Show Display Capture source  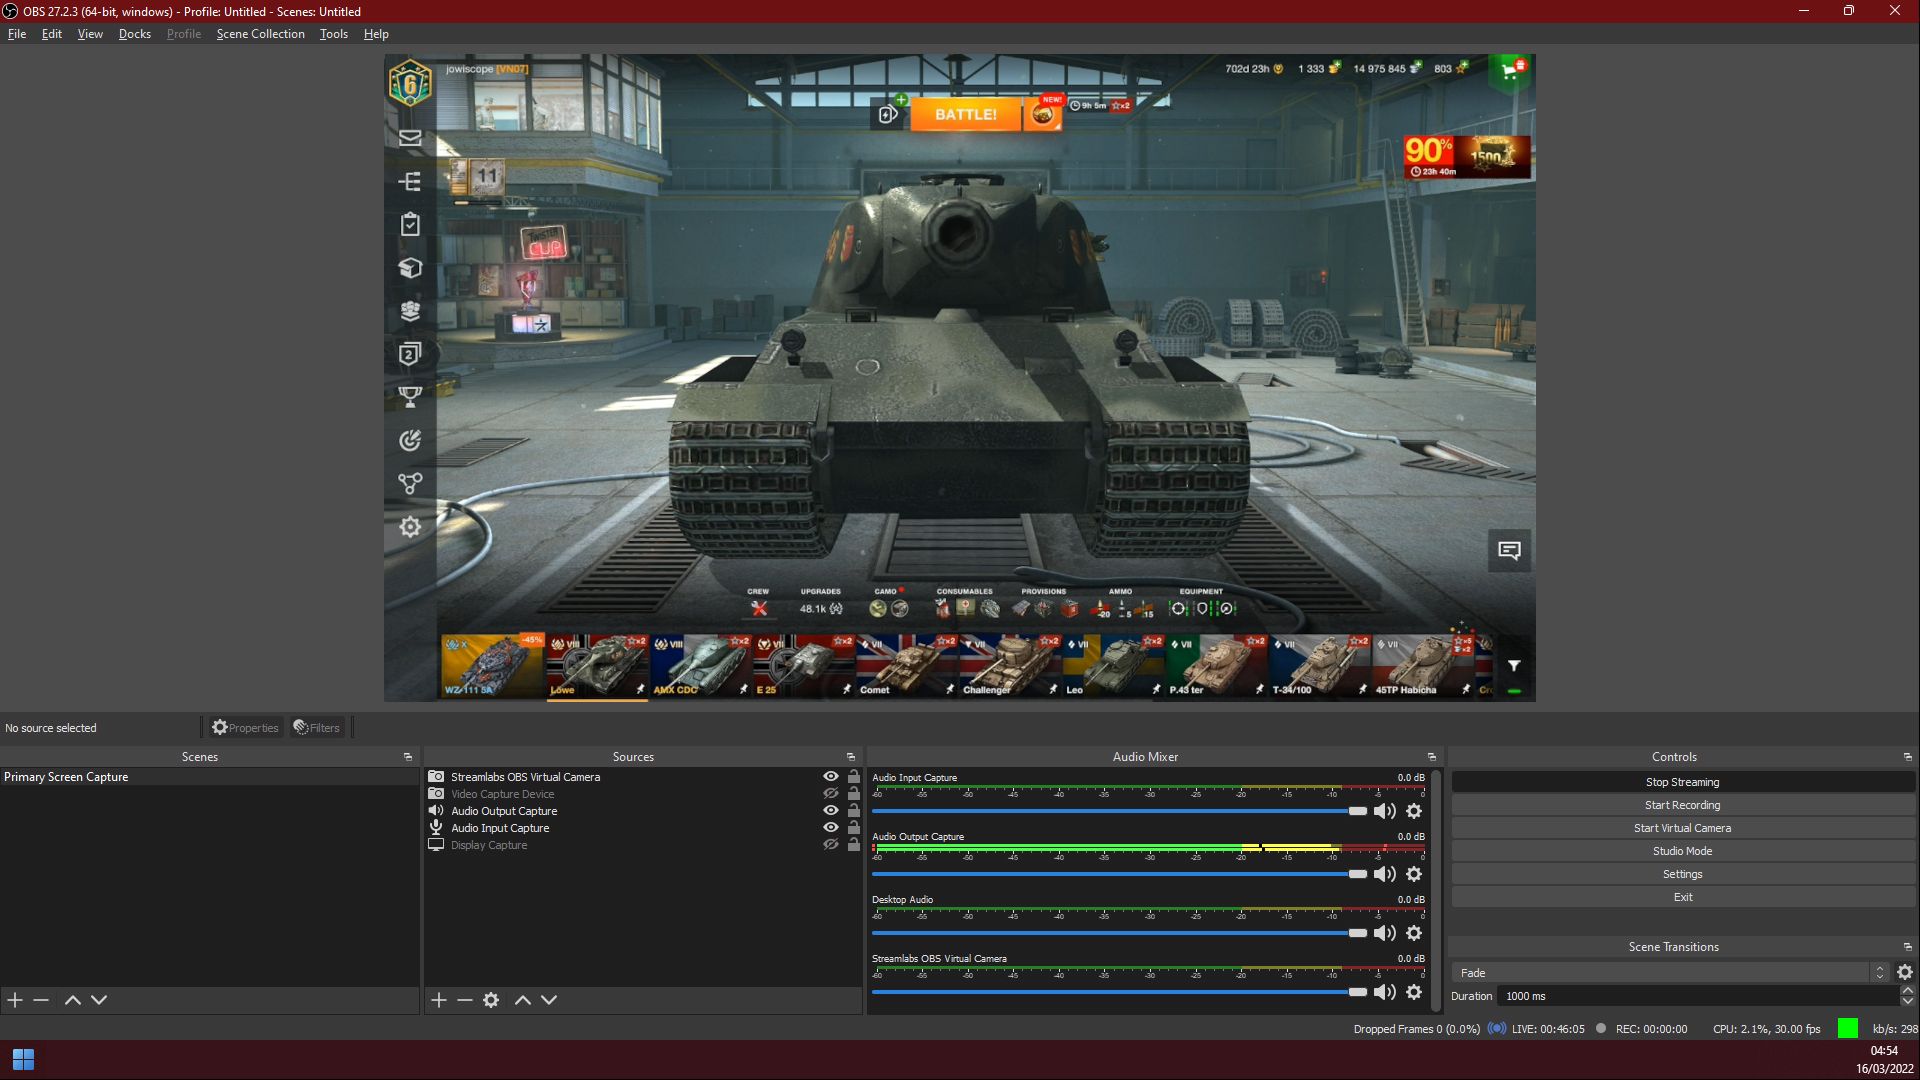coord(831,845)
